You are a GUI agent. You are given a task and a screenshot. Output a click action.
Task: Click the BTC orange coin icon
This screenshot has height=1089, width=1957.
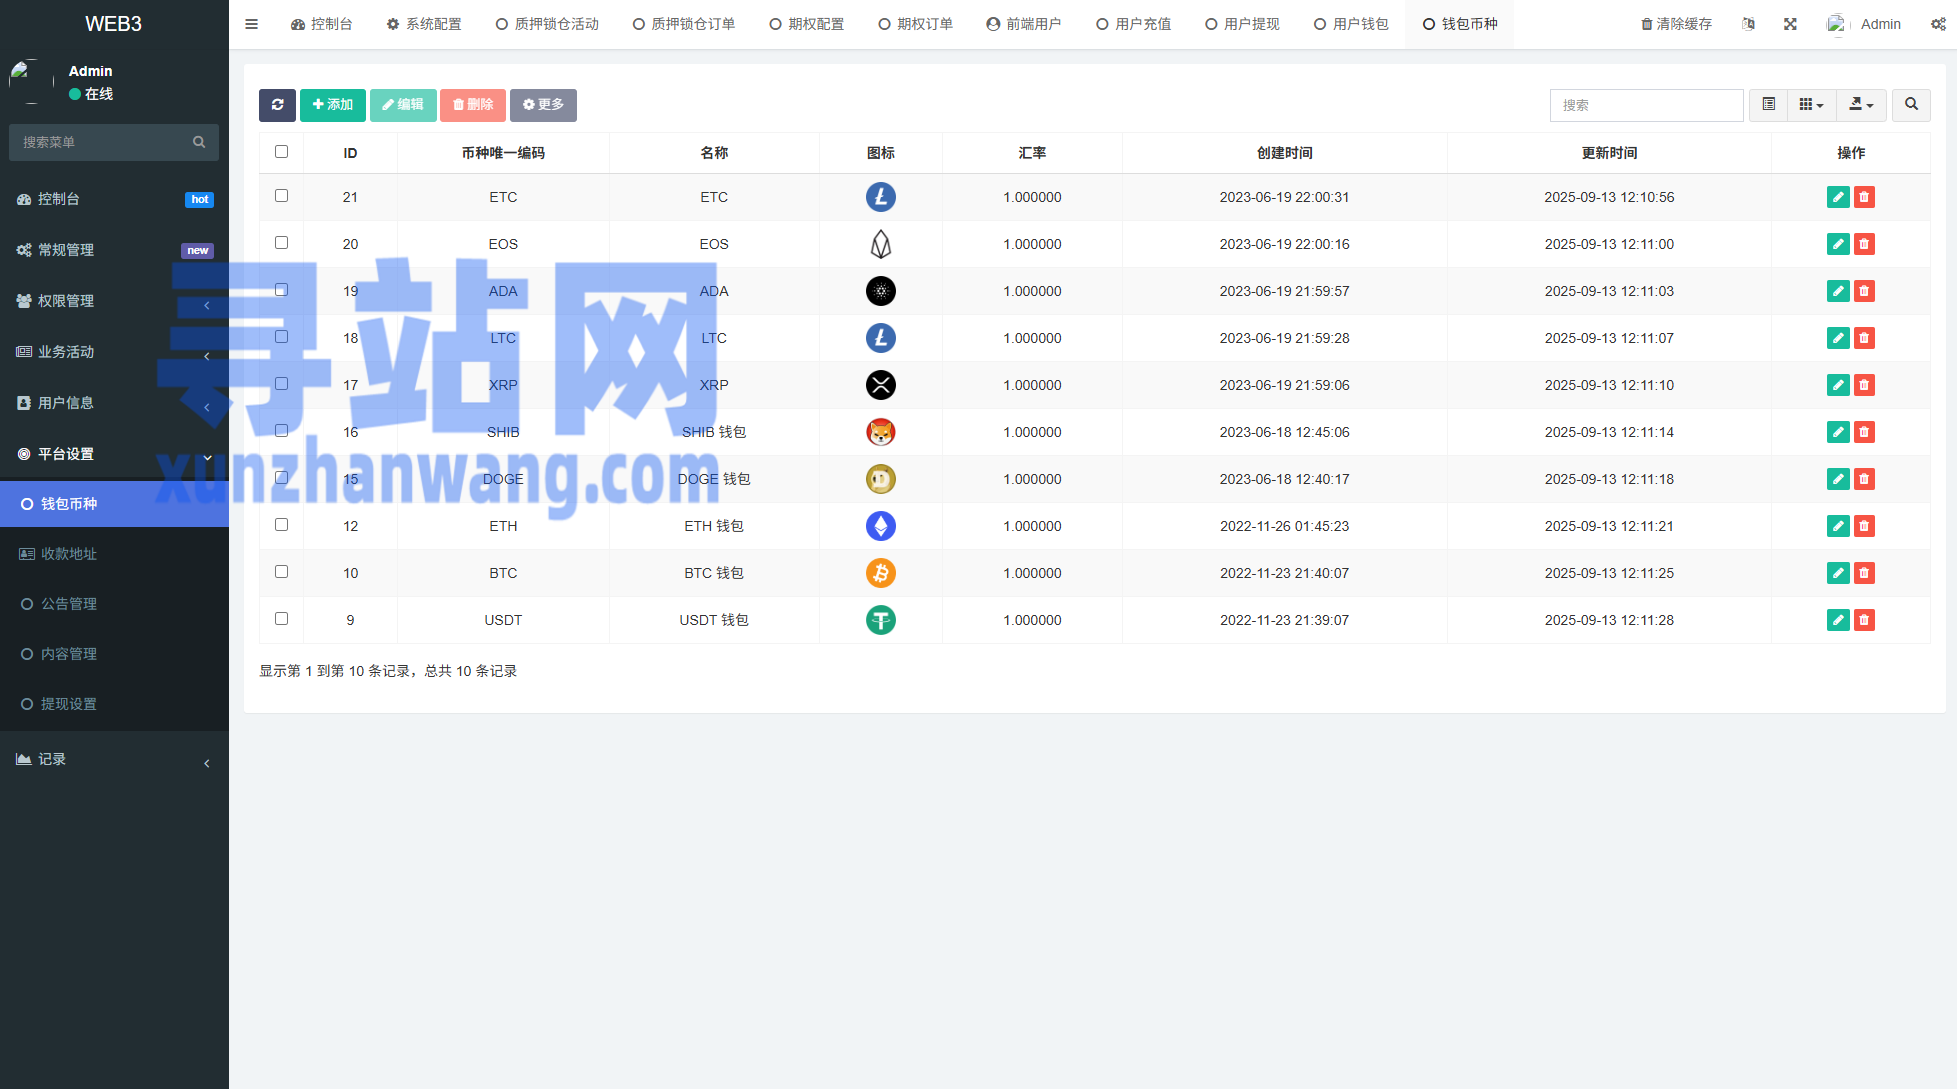880,573
